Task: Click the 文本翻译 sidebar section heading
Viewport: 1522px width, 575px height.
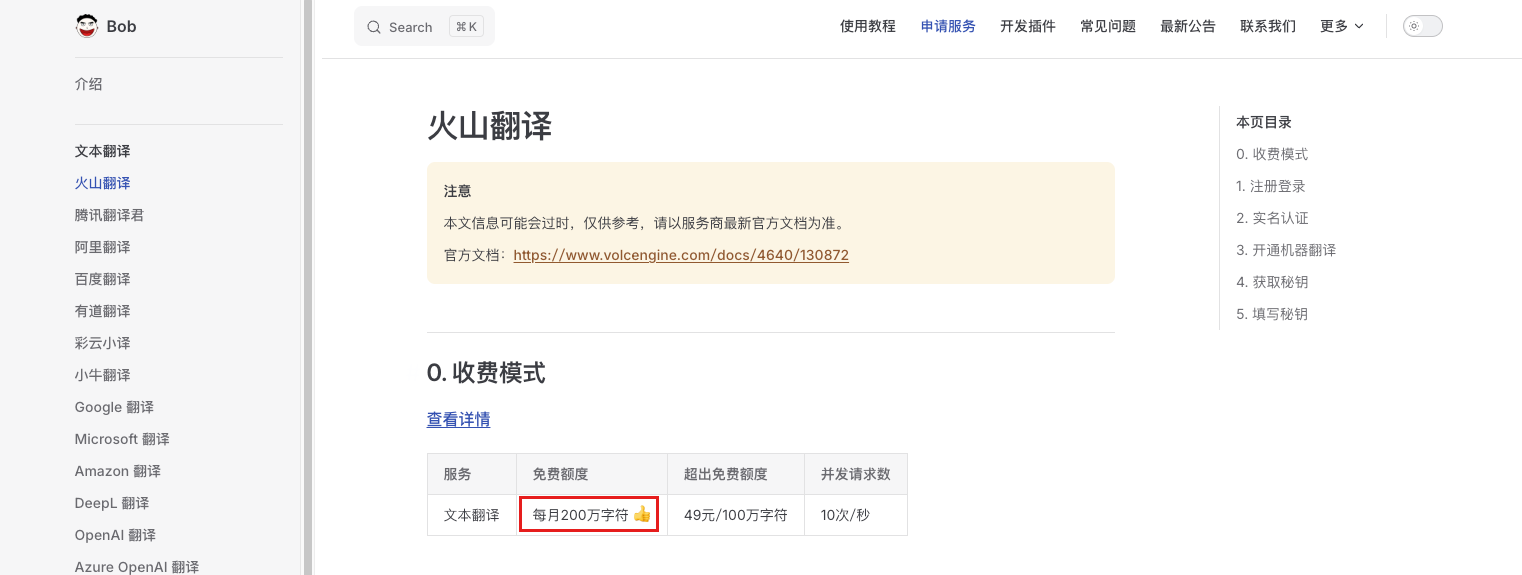Action: point(102,151)
